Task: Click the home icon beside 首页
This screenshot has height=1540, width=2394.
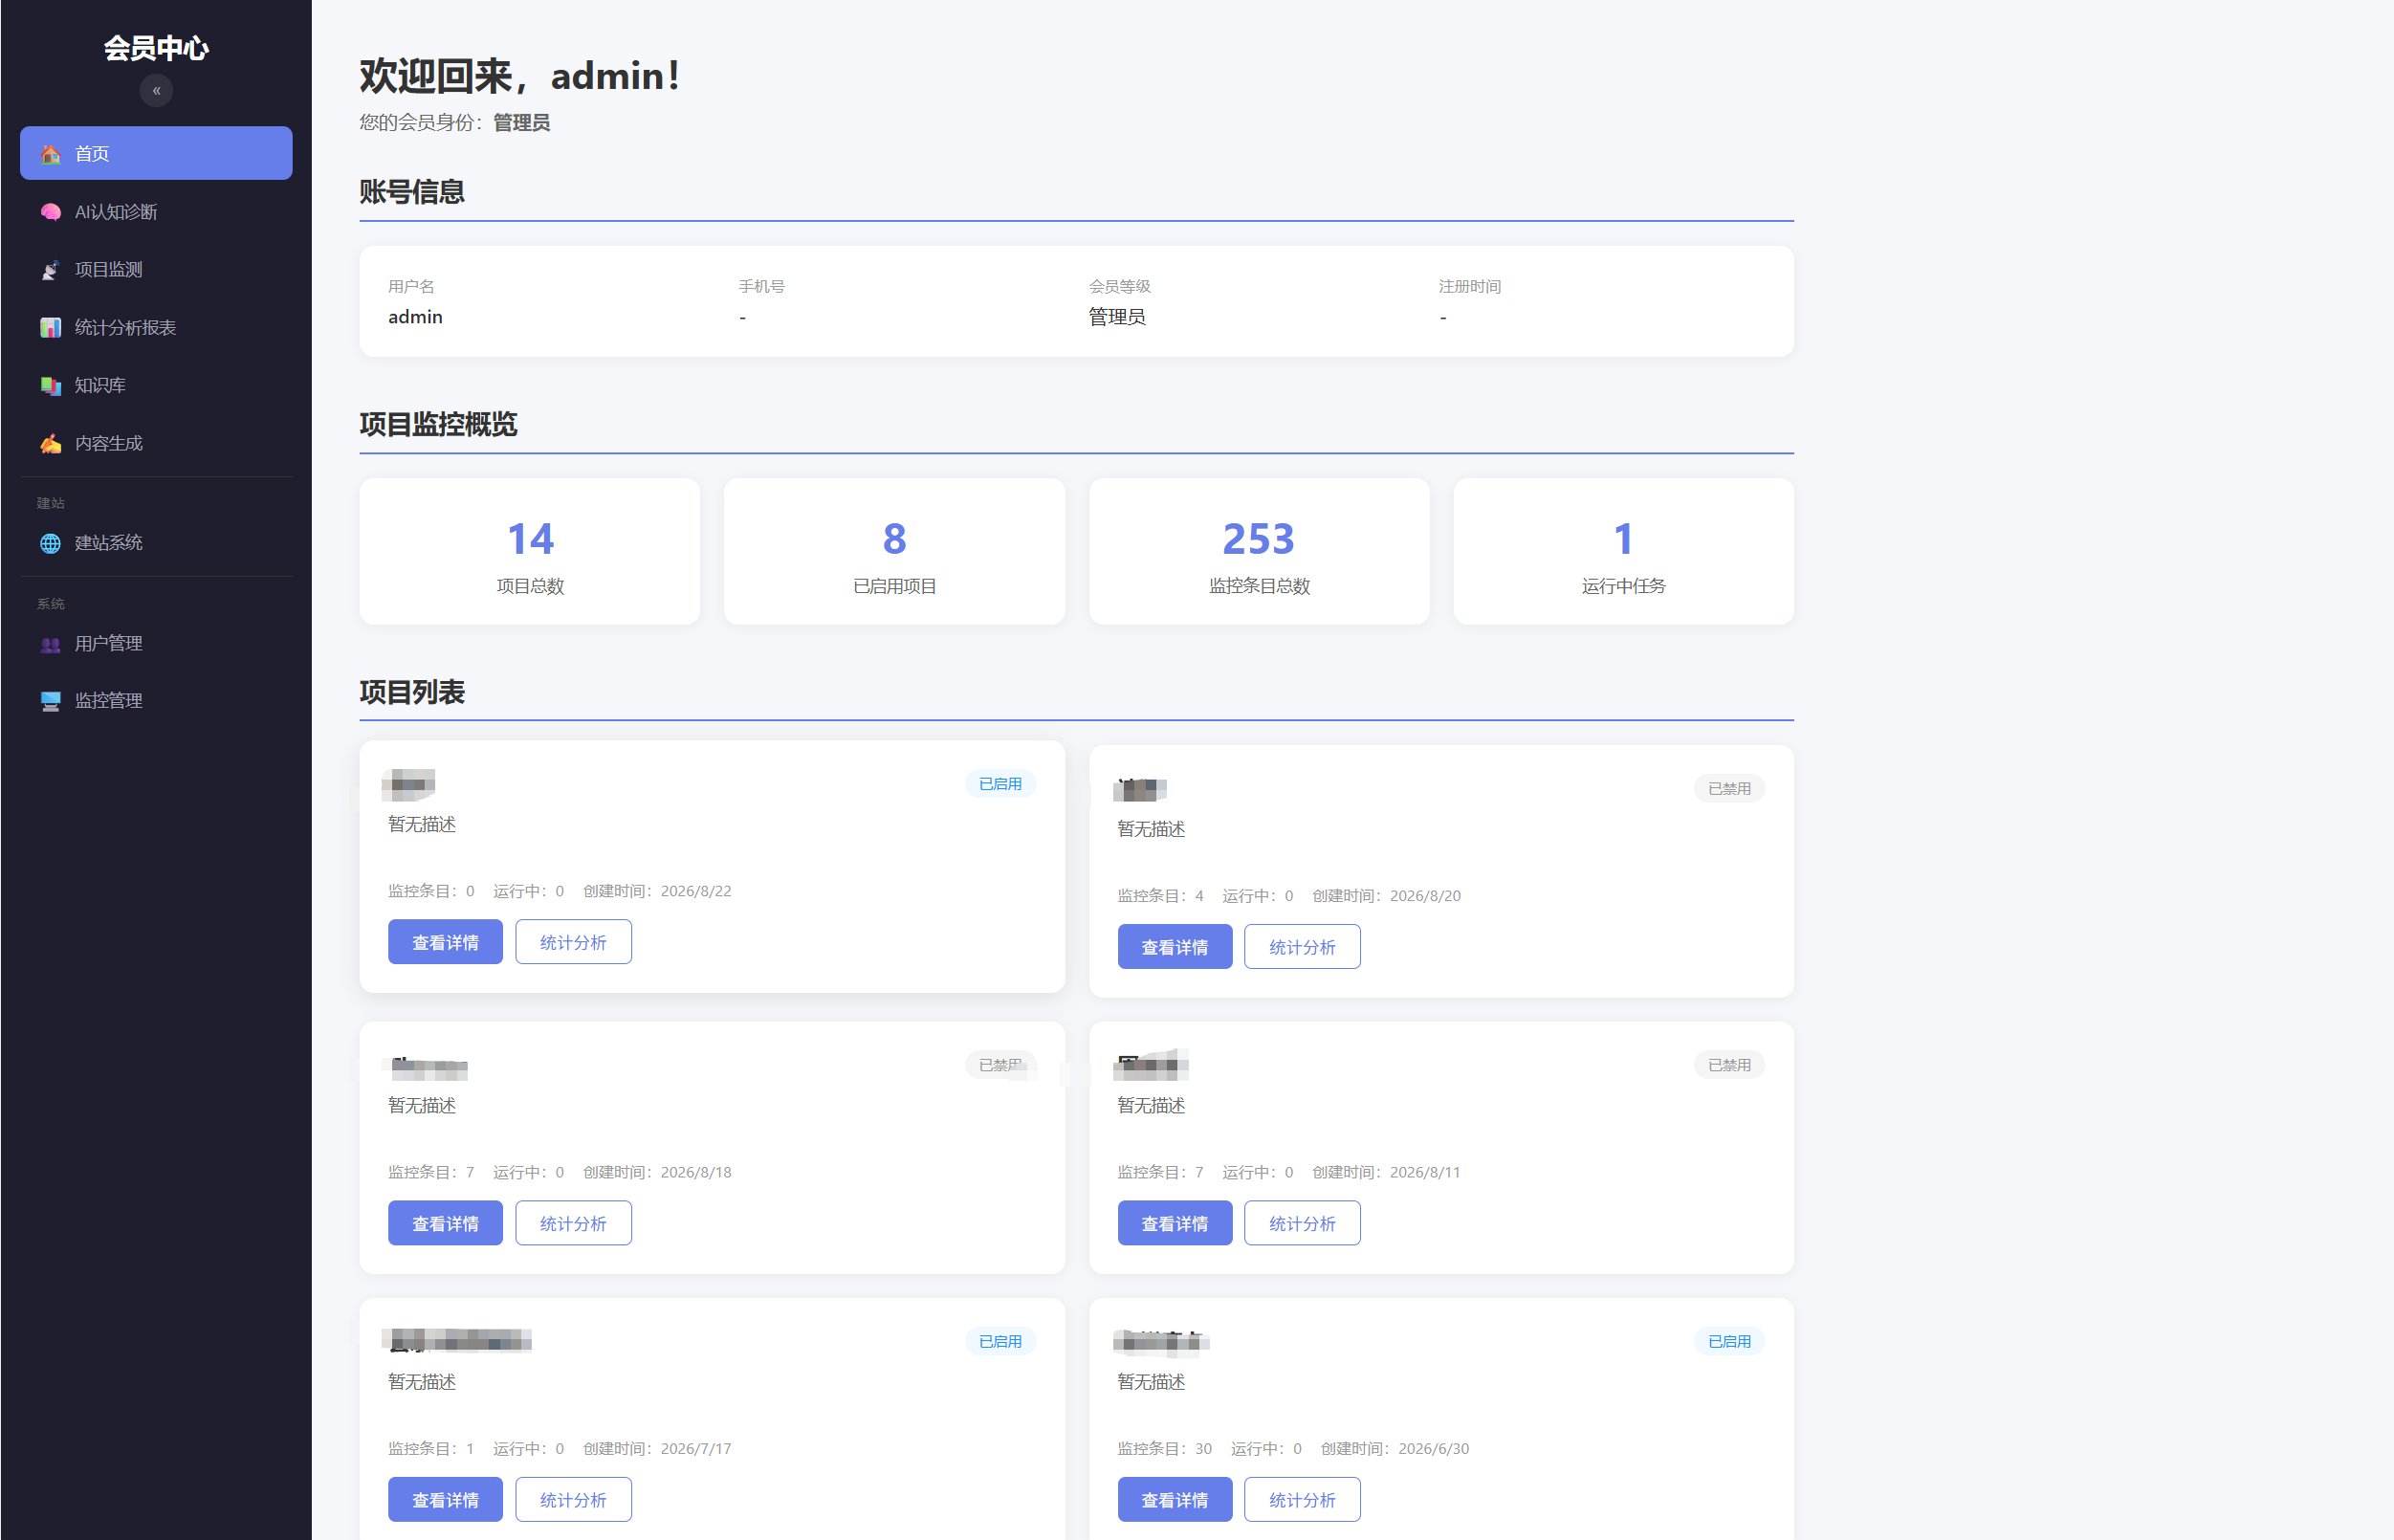Action: pos(50,154)
